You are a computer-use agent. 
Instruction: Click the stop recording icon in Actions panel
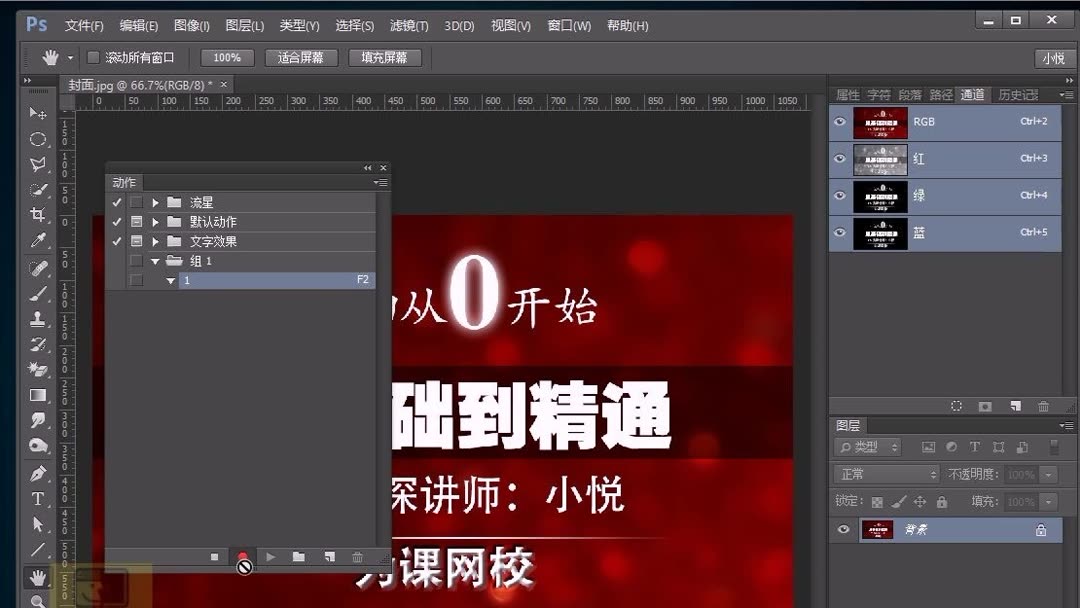tap(214, 556)
